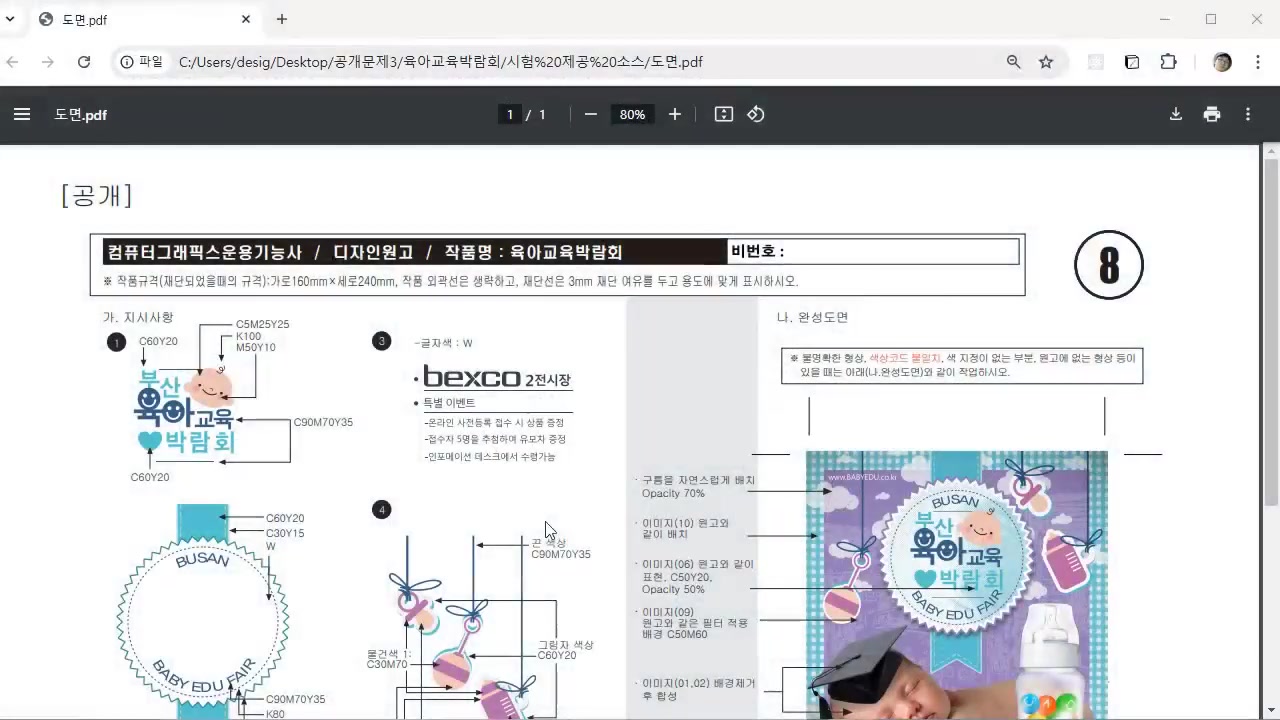The width and height of the screenshot is (1280, 720).
Task: Bookmark this page with the star icon
Action: click(1046, 62)
